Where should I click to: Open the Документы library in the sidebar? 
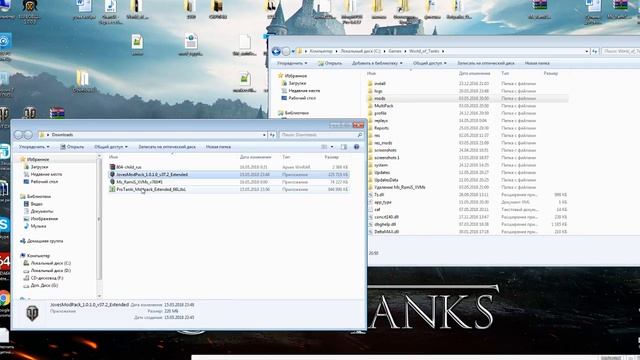pos(42,211)
